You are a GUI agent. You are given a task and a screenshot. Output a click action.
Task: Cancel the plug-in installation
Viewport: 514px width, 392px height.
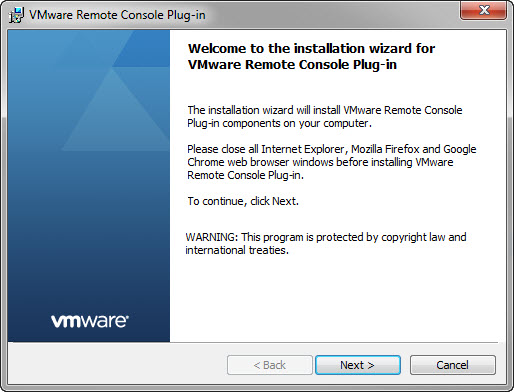[x=452, y=365]
